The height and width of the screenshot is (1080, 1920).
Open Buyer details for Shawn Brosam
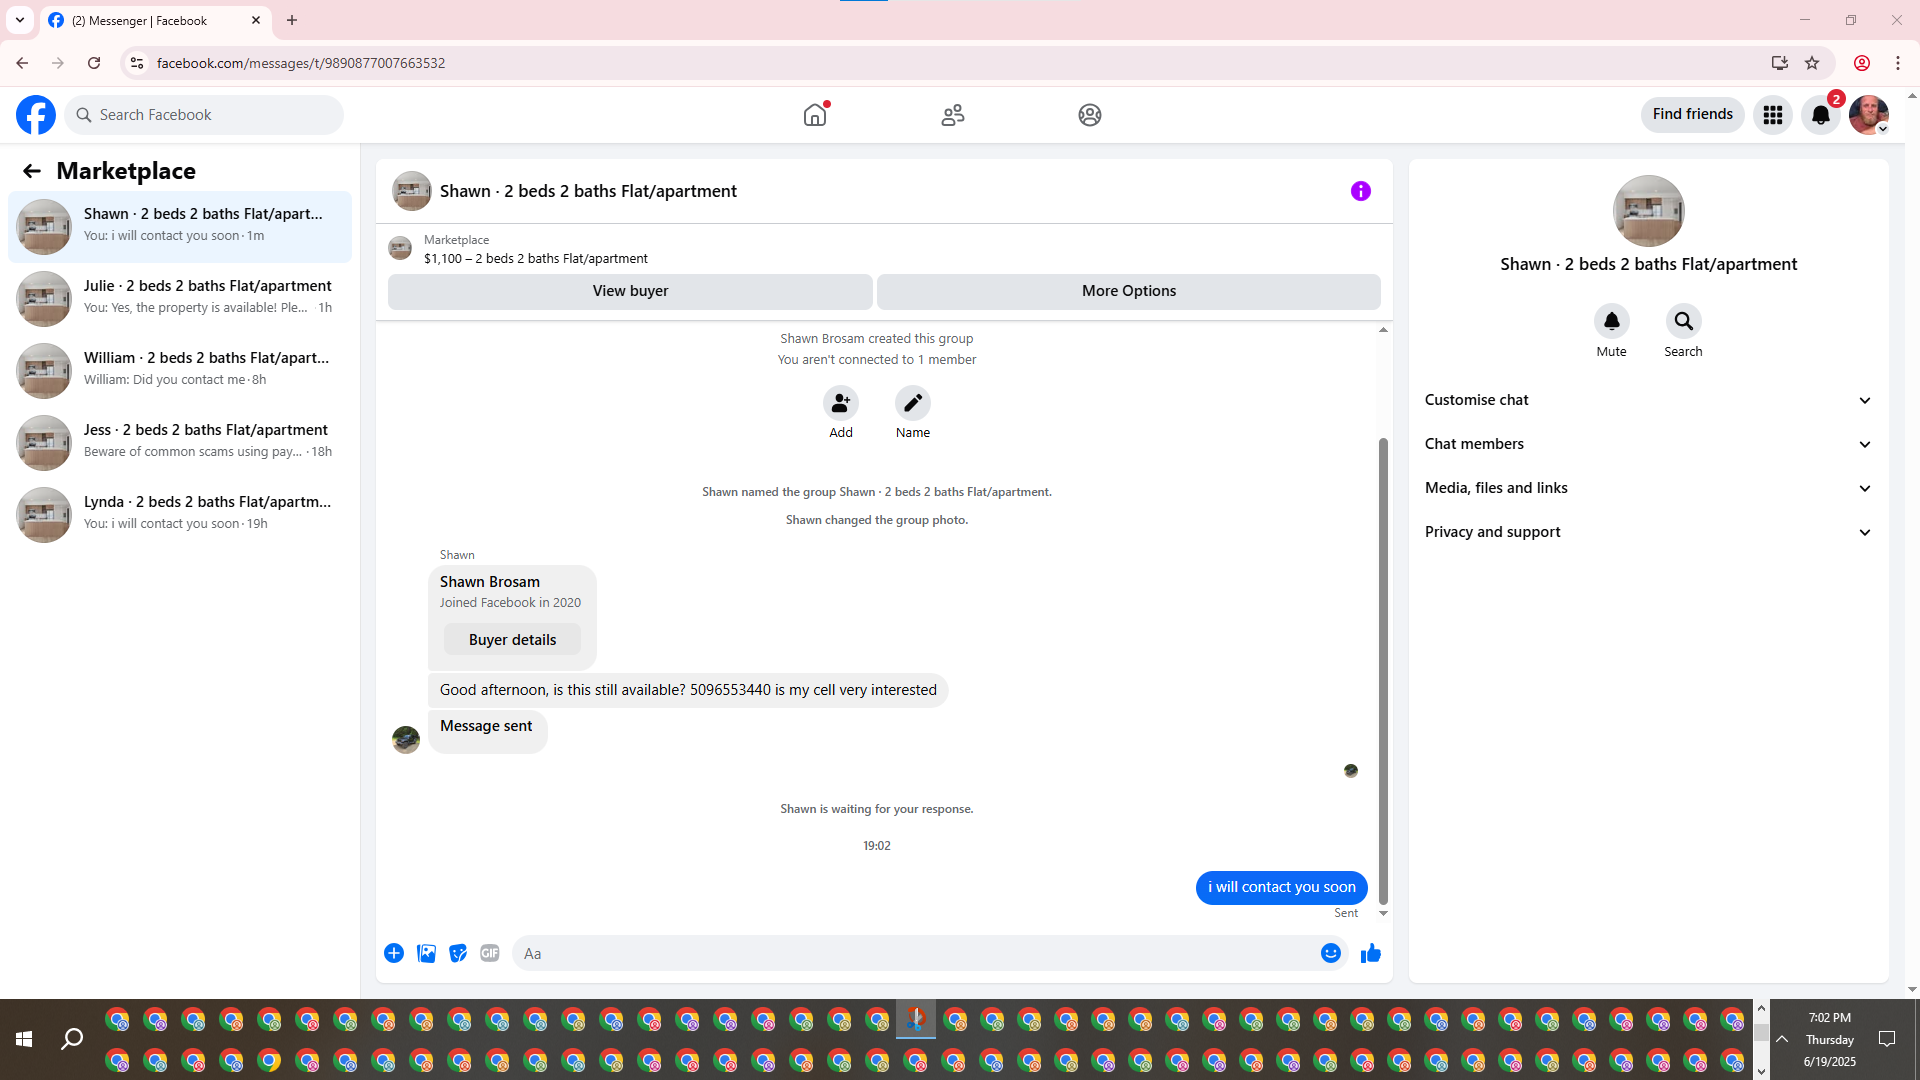[512, 640]
